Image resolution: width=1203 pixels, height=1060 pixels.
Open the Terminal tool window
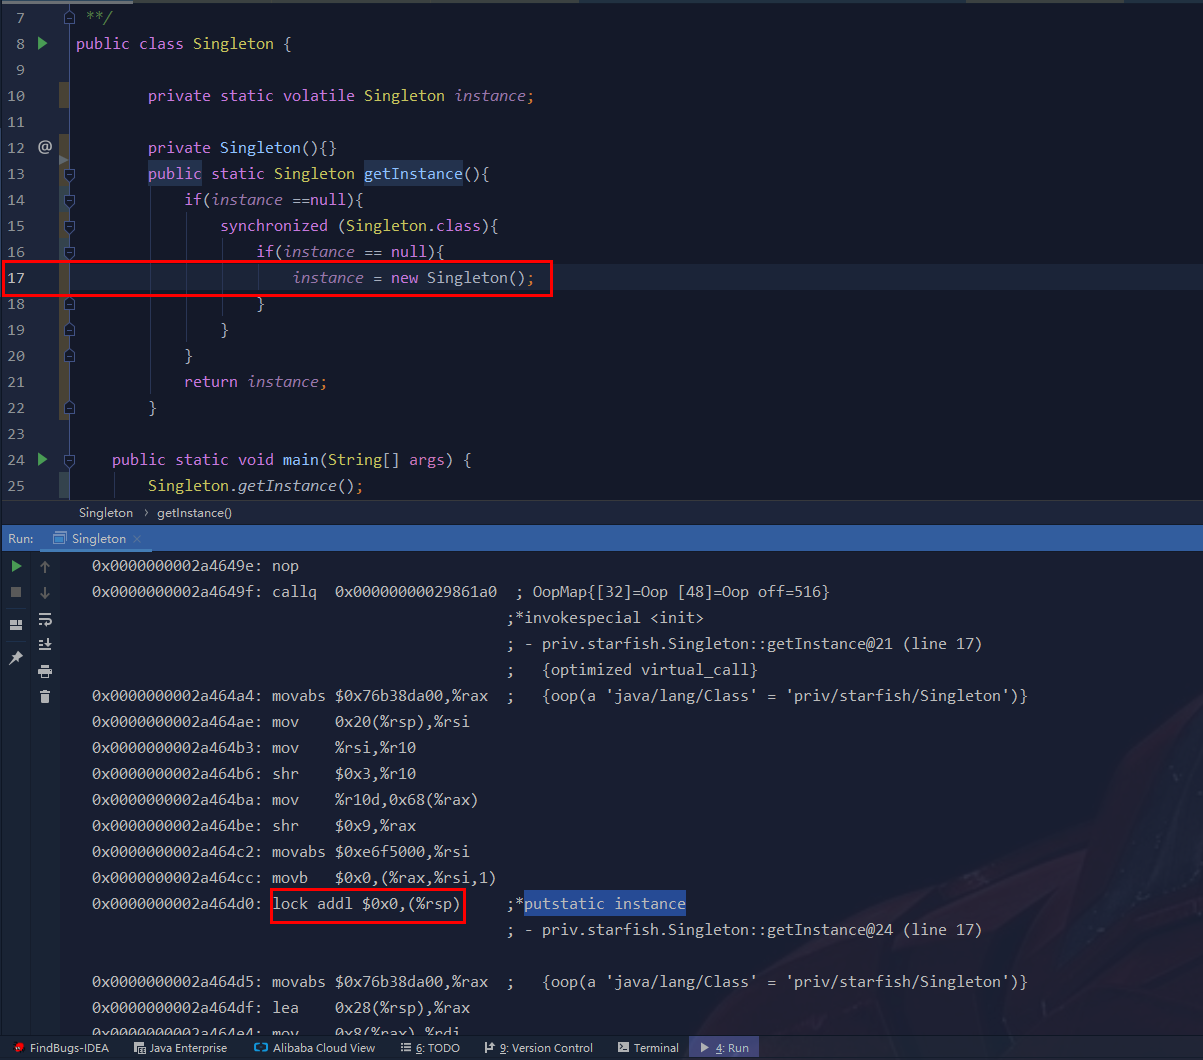(x=648, y=1048)
